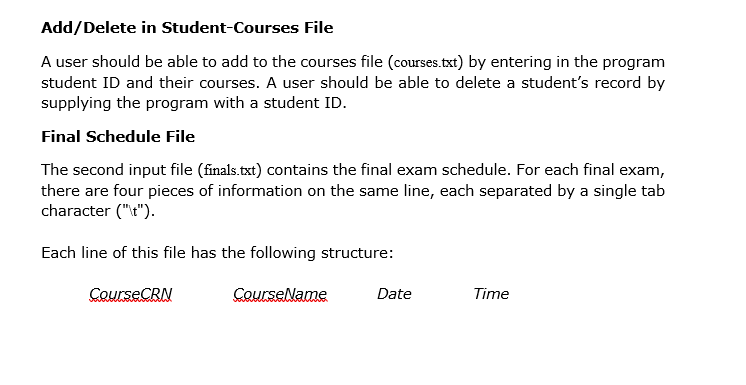Click the phrase 'student ID and their courses'

coord(148,83)
